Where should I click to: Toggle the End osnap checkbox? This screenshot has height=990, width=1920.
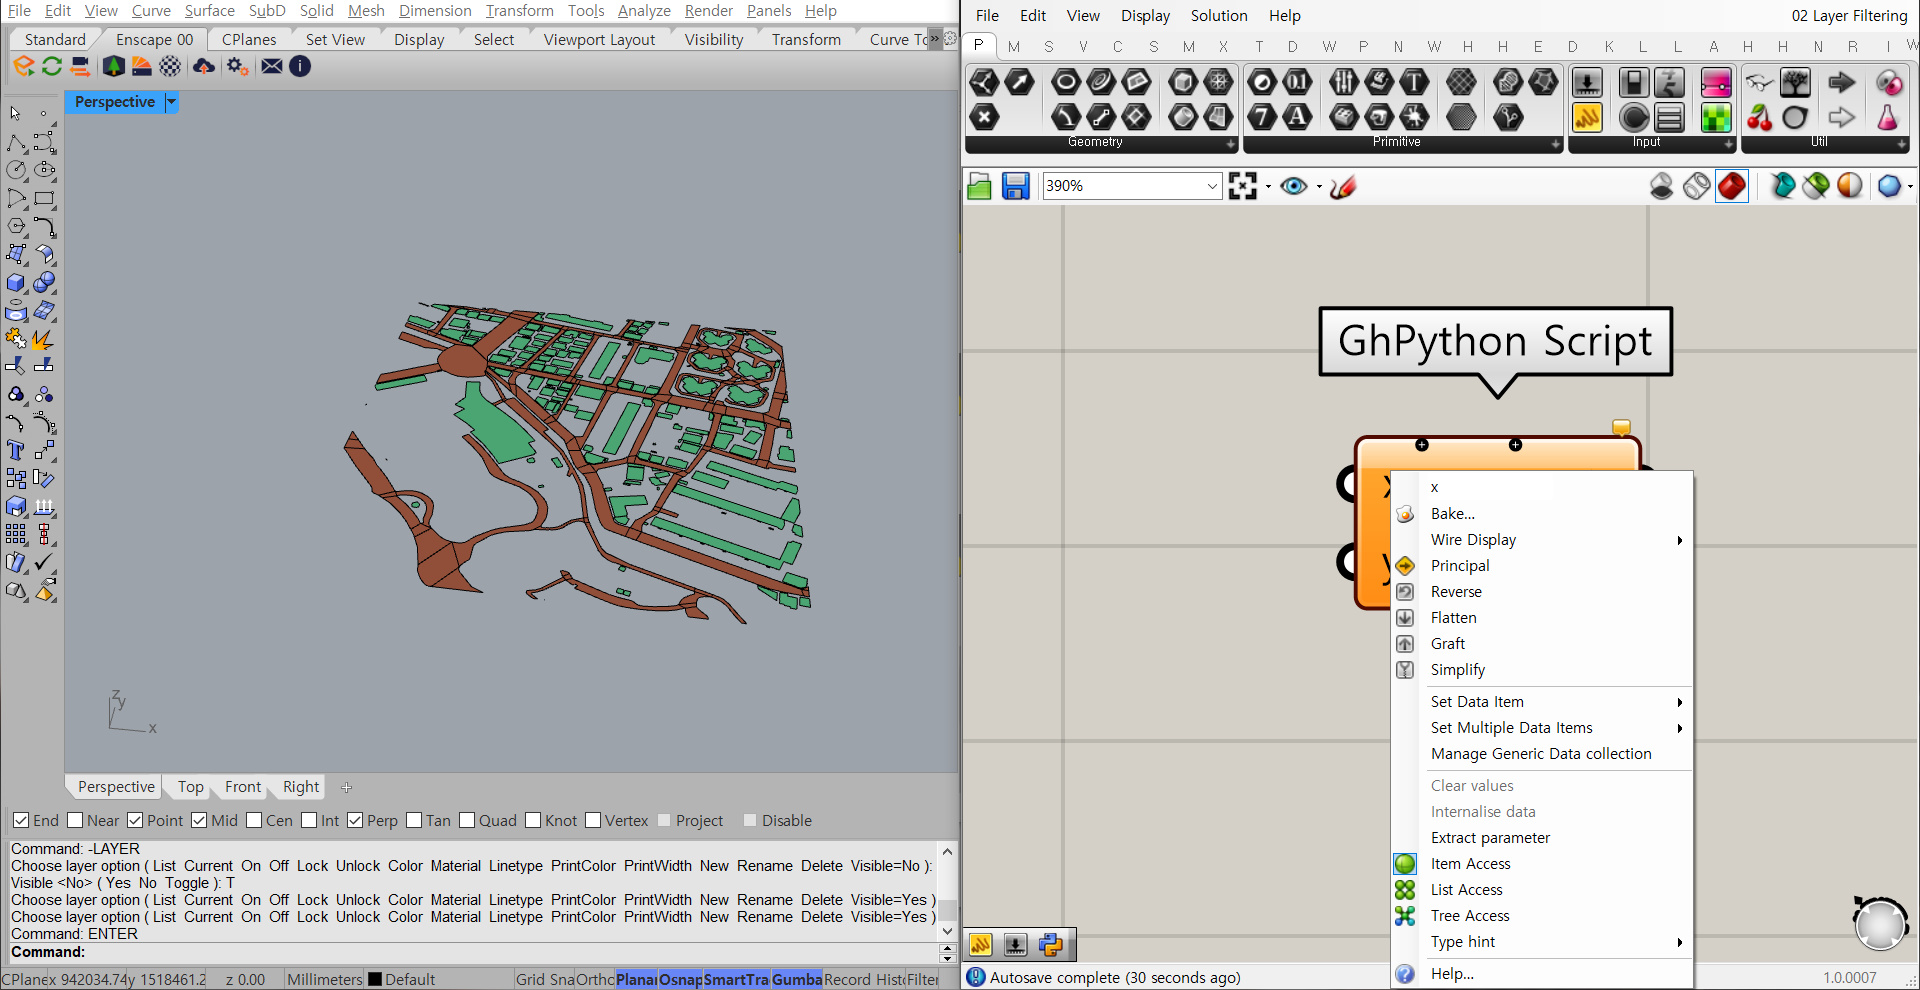pos(21,821)
